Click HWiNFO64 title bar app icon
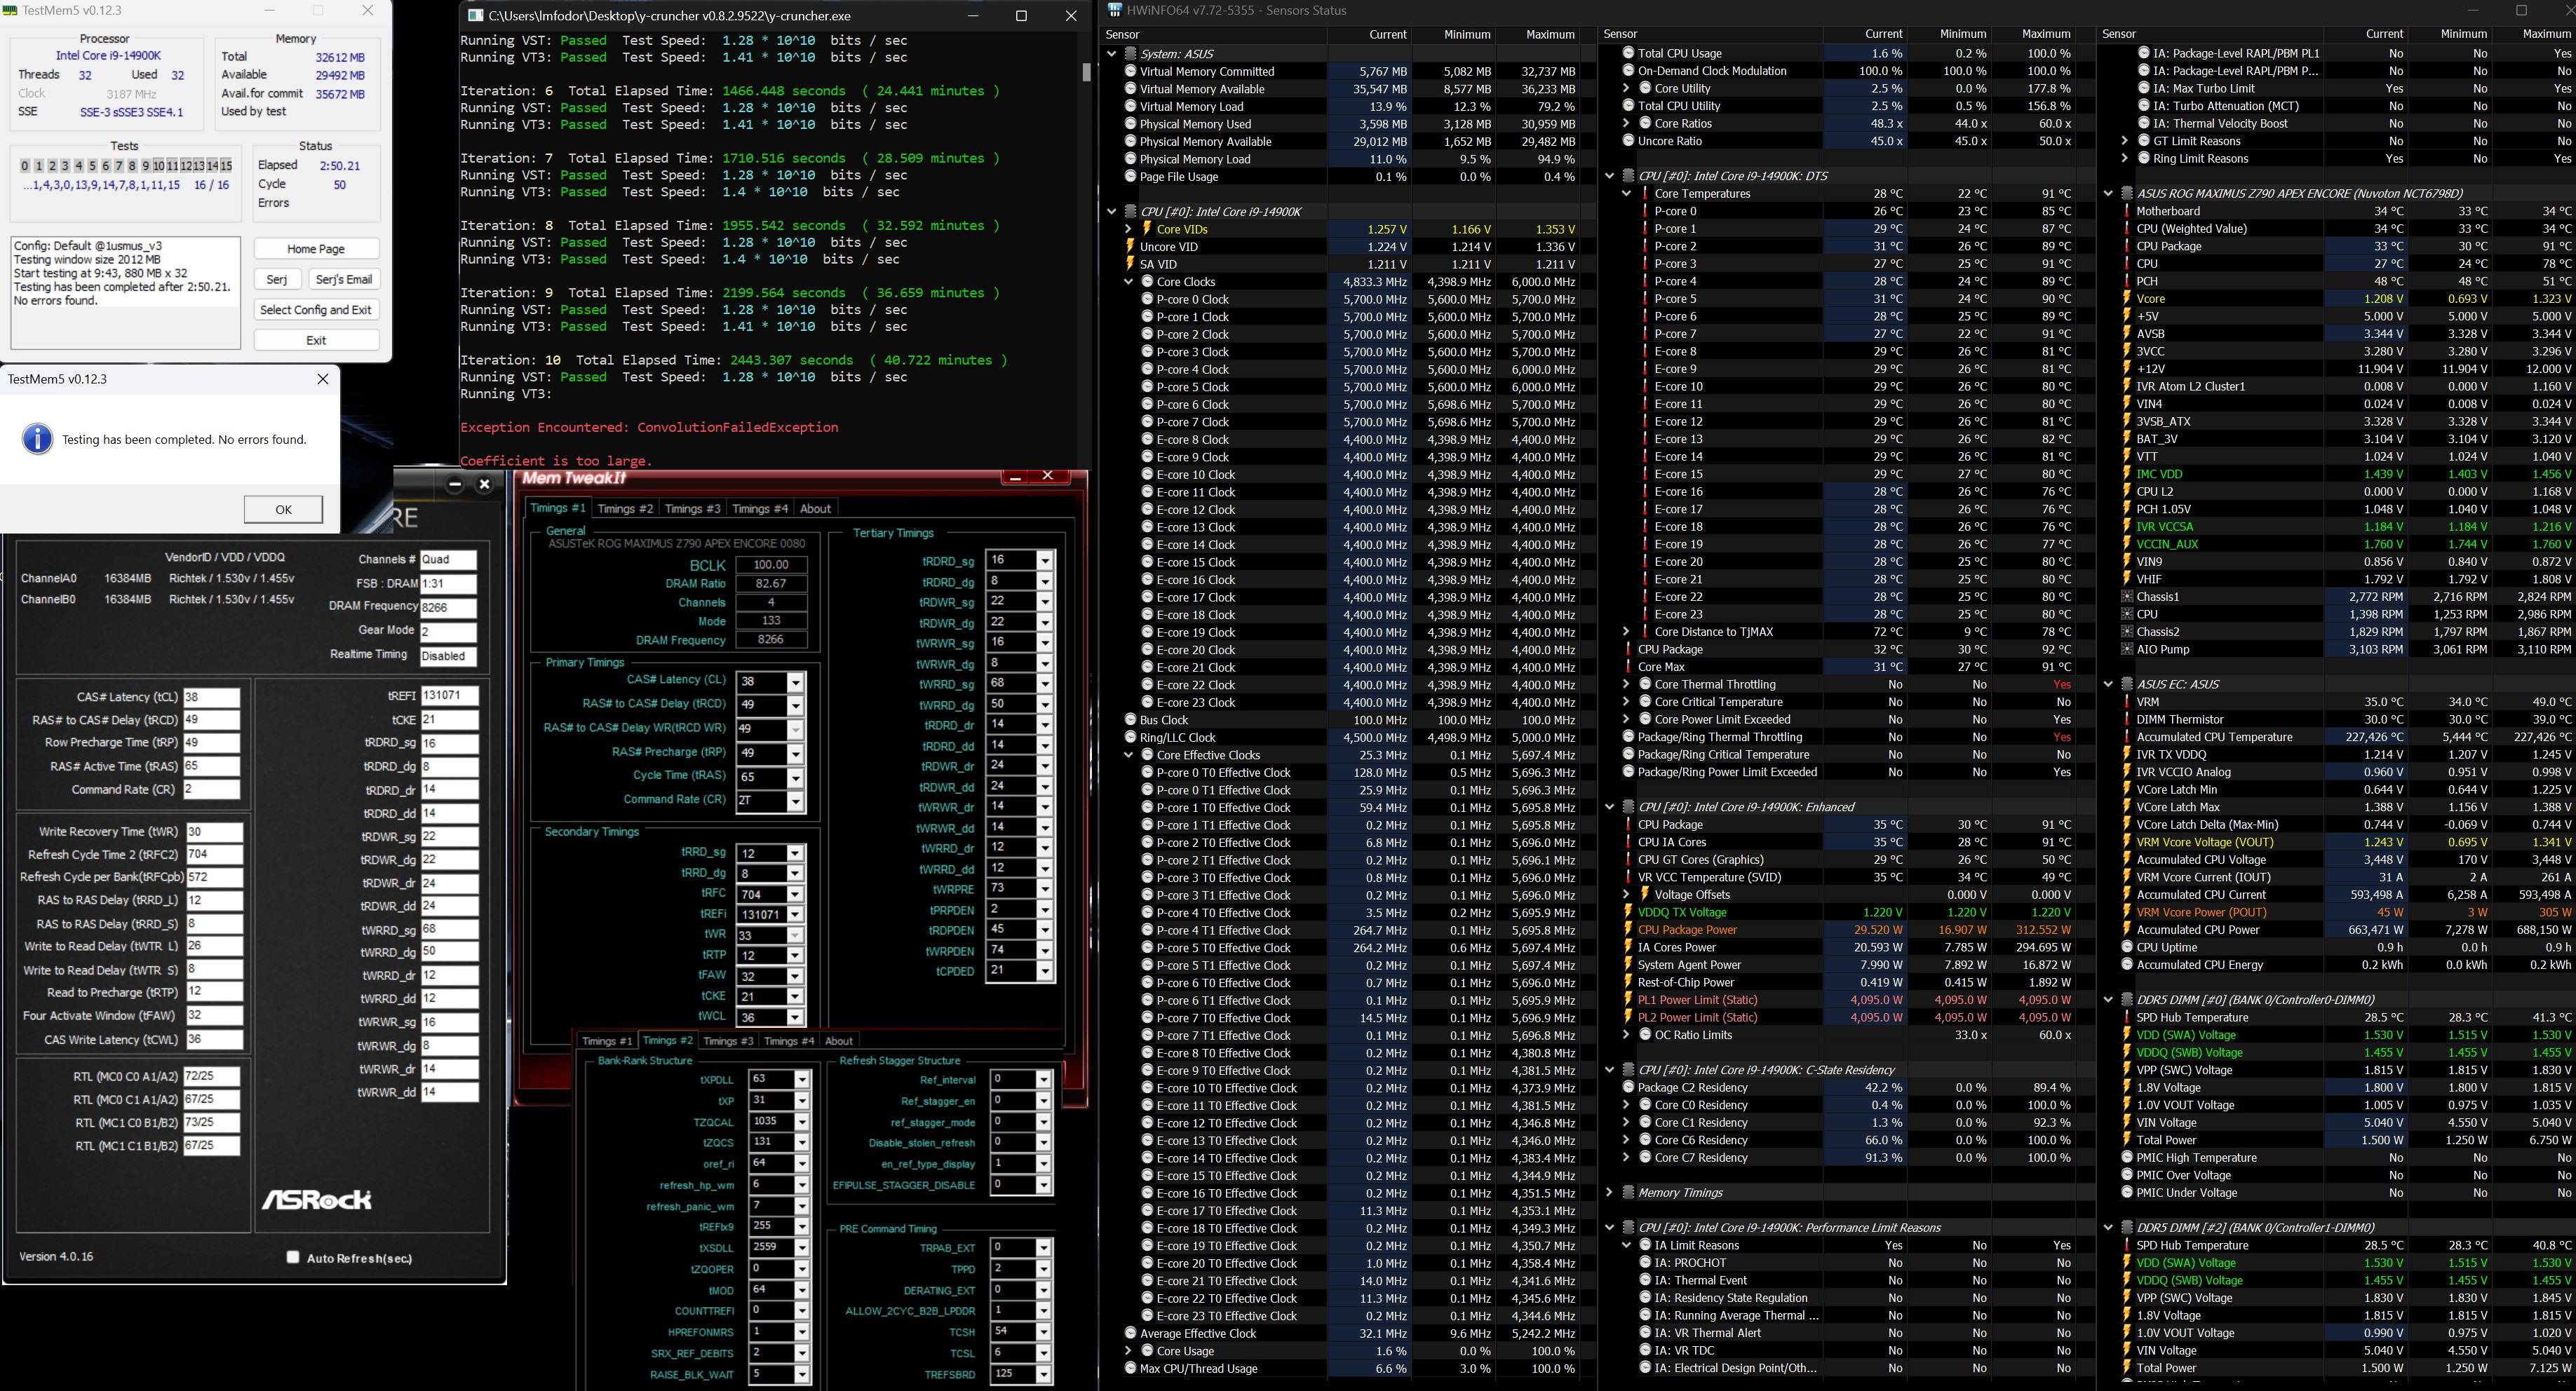Viewport: 2576px width, 1391px height. click(1115, 10)
